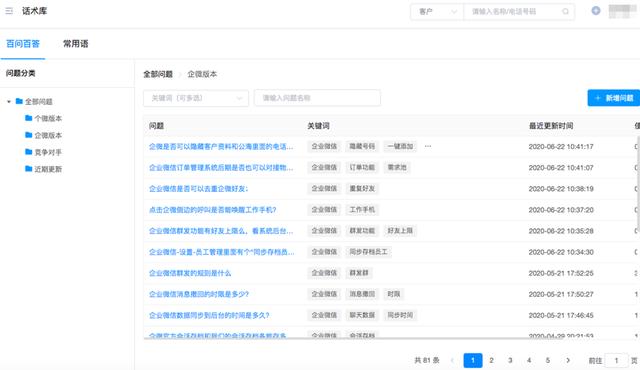Open the 客户 type dropdown
This screenshot has height=370, width=640.
(x=437, y=11)
